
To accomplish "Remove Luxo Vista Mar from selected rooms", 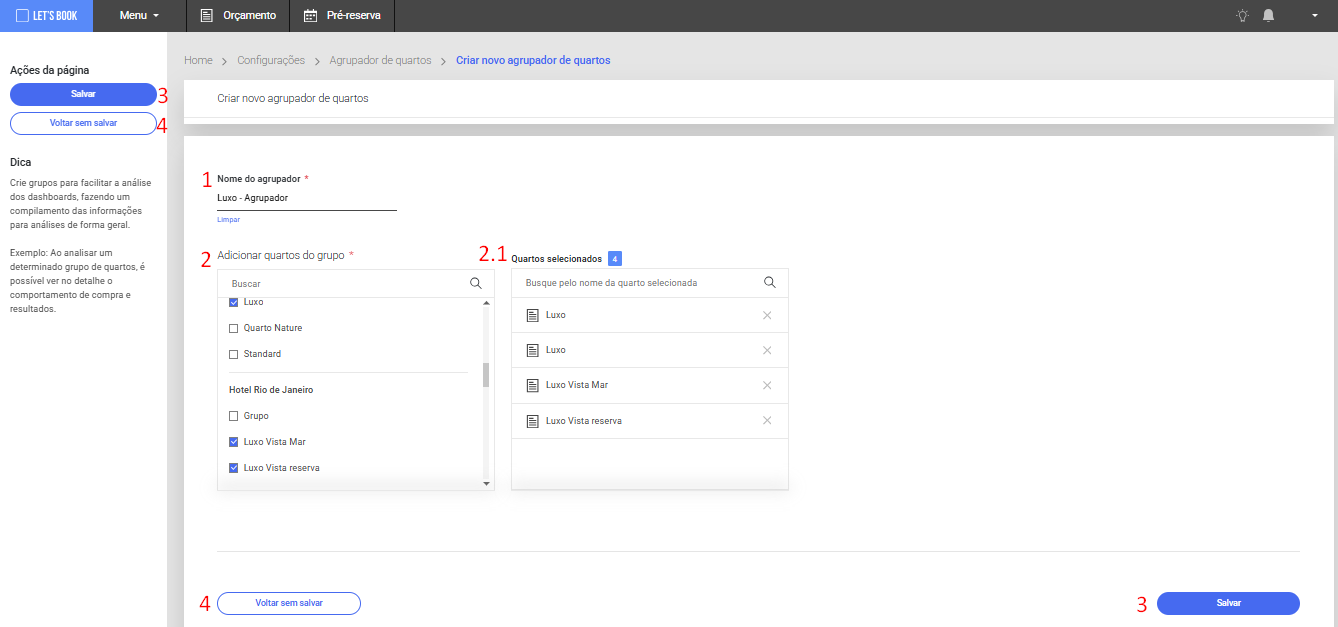I will click(767, 386).
